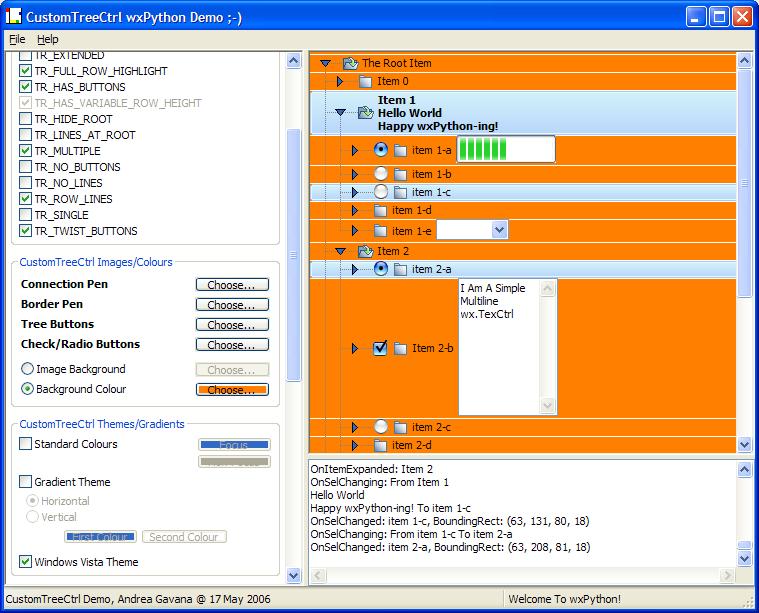Click Choose button for Connection Pen
The image size is (759, 613).
point(232,285)
